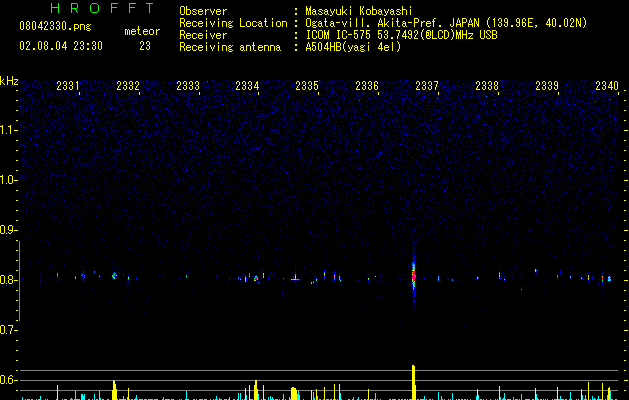The width and height of the screenshot is (629, 400).
Task: Click the Receiver label
Action: pos(203,35)
